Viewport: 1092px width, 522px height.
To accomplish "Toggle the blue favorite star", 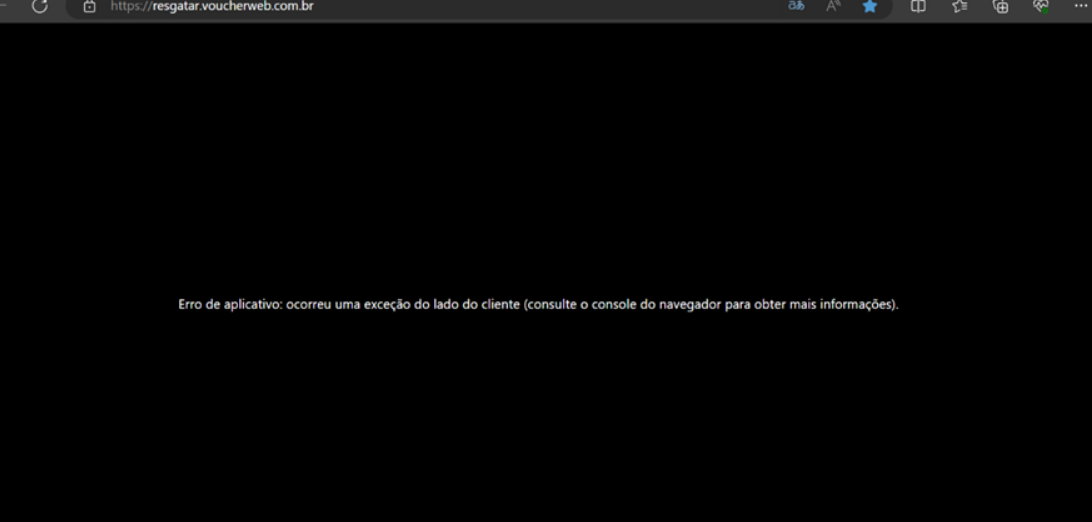I will [x=870, y=6].
